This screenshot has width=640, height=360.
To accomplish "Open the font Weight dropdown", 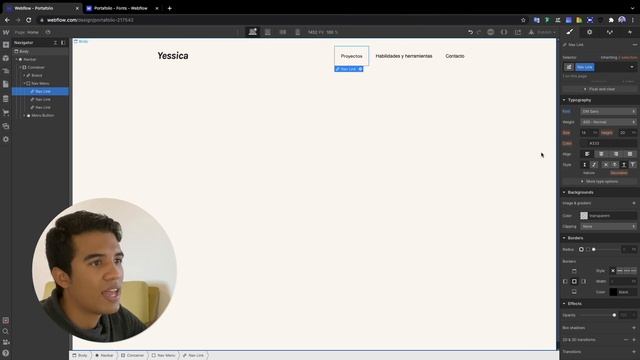I will pos(608,122).
